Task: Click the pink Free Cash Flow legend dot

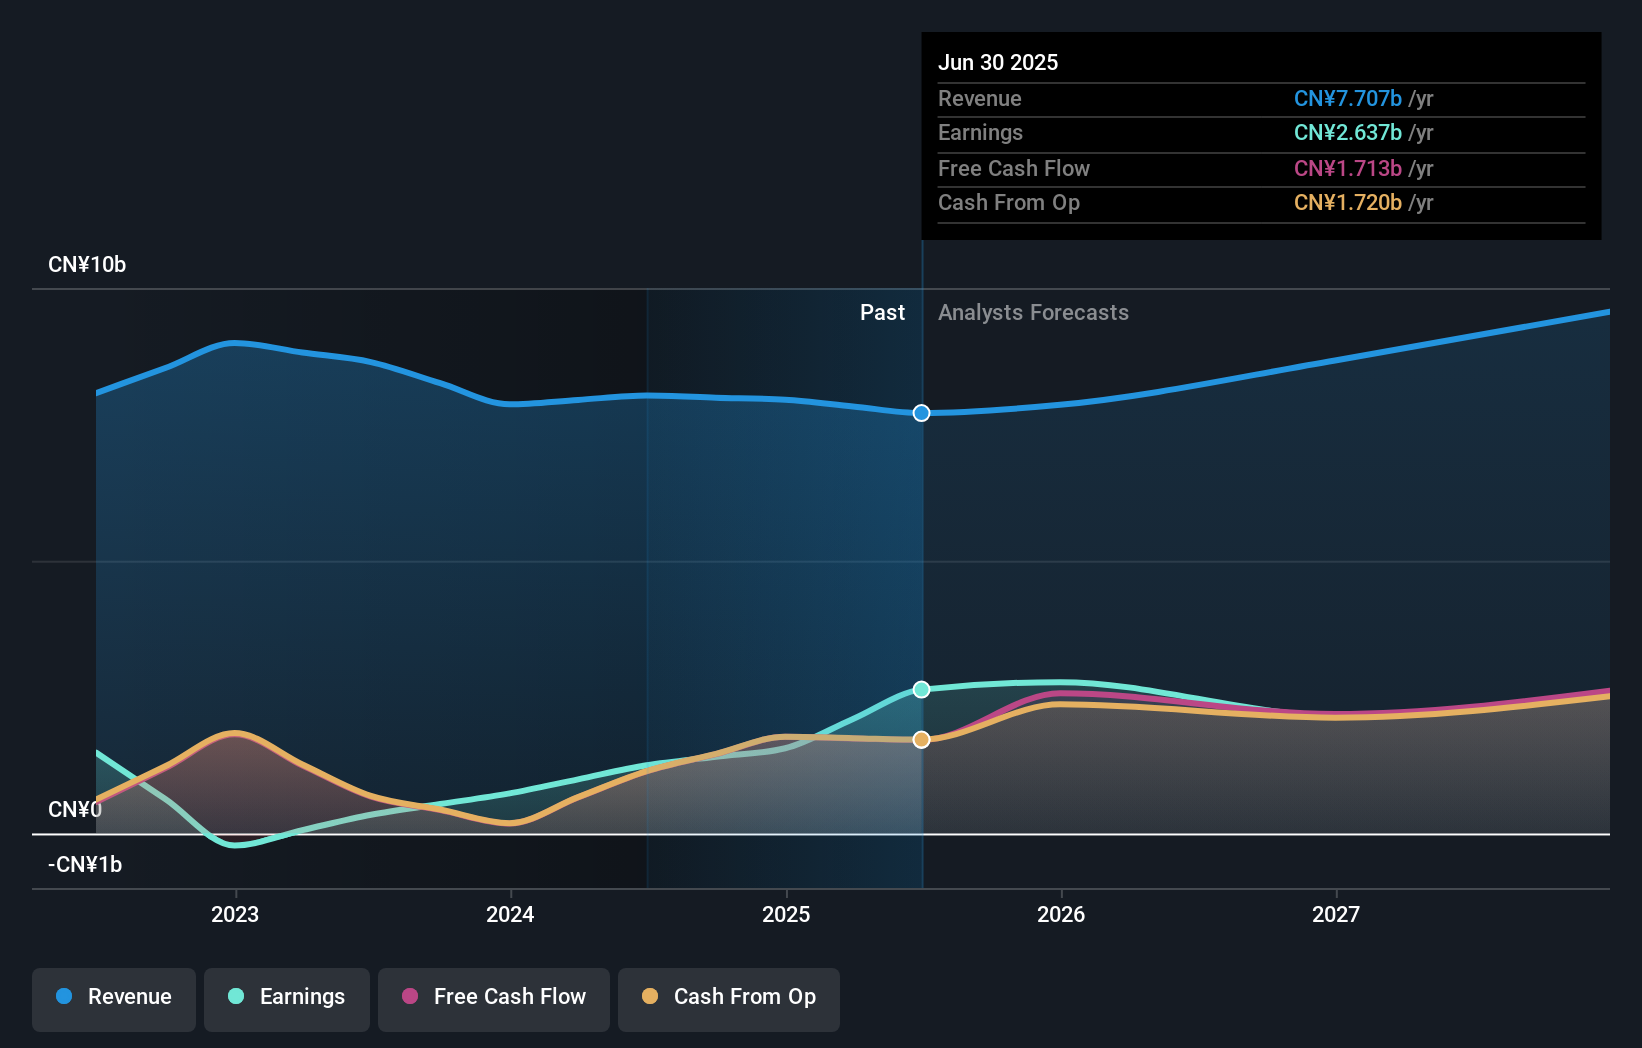Action: coord(410,997)
